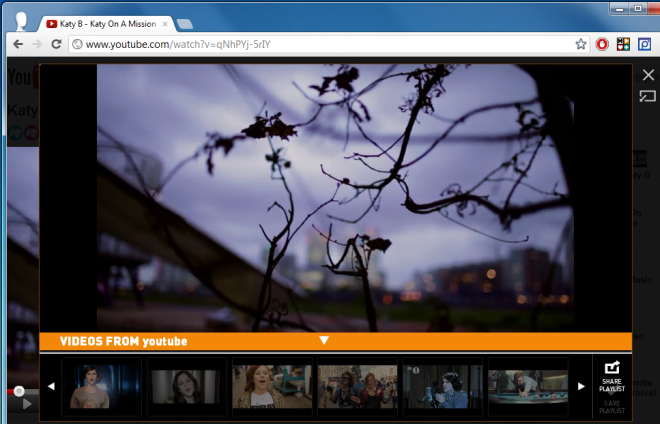Toggle the overlay size icon below the X
The height and width of the screenshot is (424, 660).
(648, 96)
